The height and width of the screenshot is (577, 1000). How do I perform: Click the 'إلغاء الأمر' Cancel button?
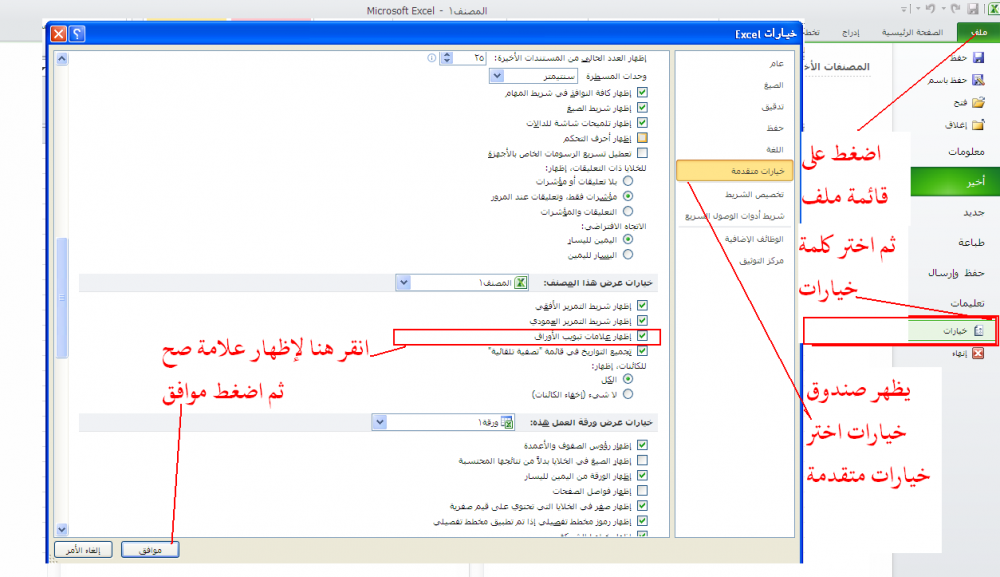83,550
